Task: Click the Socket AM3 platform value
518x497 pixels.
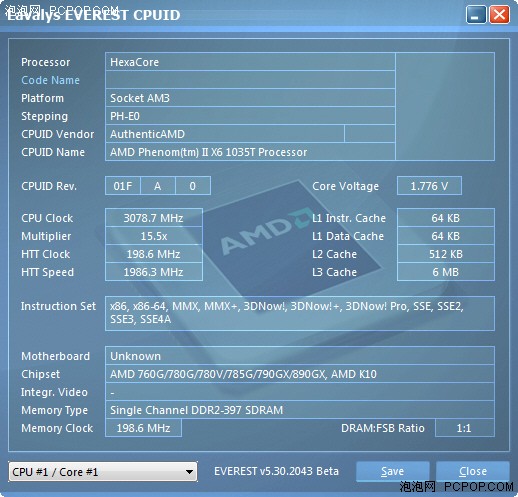Action: (250, 98)
